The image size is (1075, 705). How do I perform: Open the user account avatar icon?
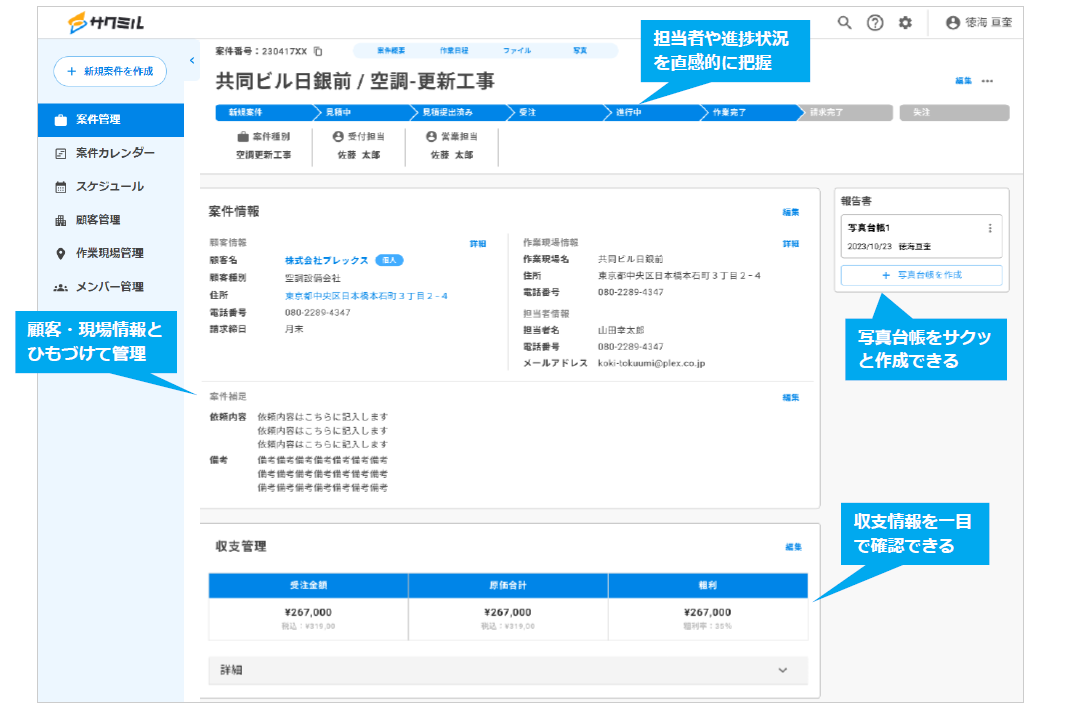[x=952, y=23]
